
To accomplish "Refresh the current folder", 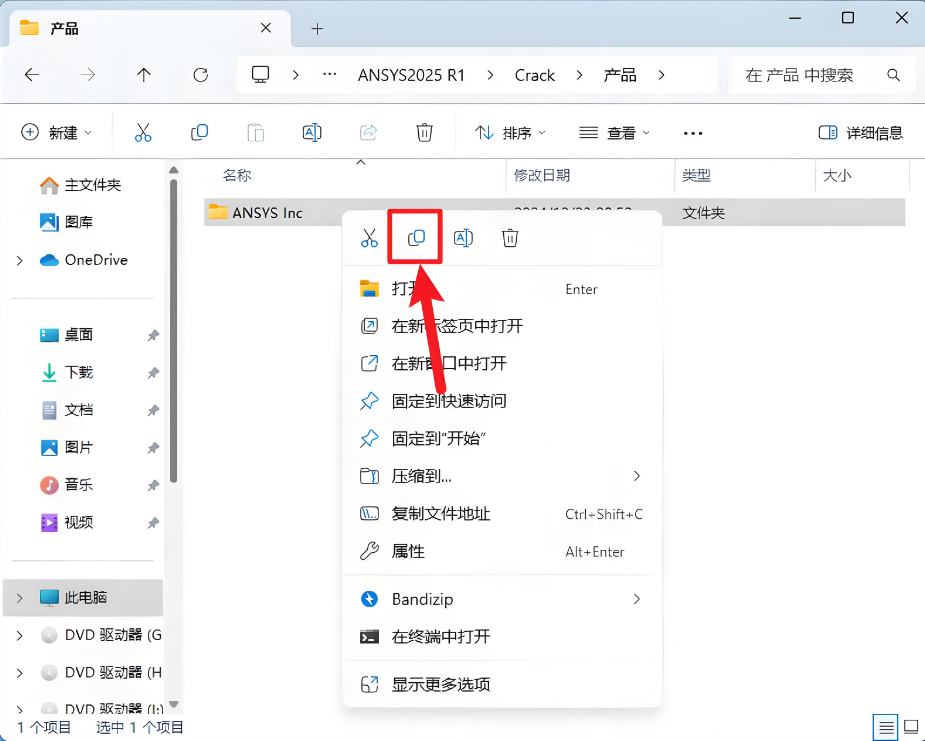I will (x=201, y=75).
